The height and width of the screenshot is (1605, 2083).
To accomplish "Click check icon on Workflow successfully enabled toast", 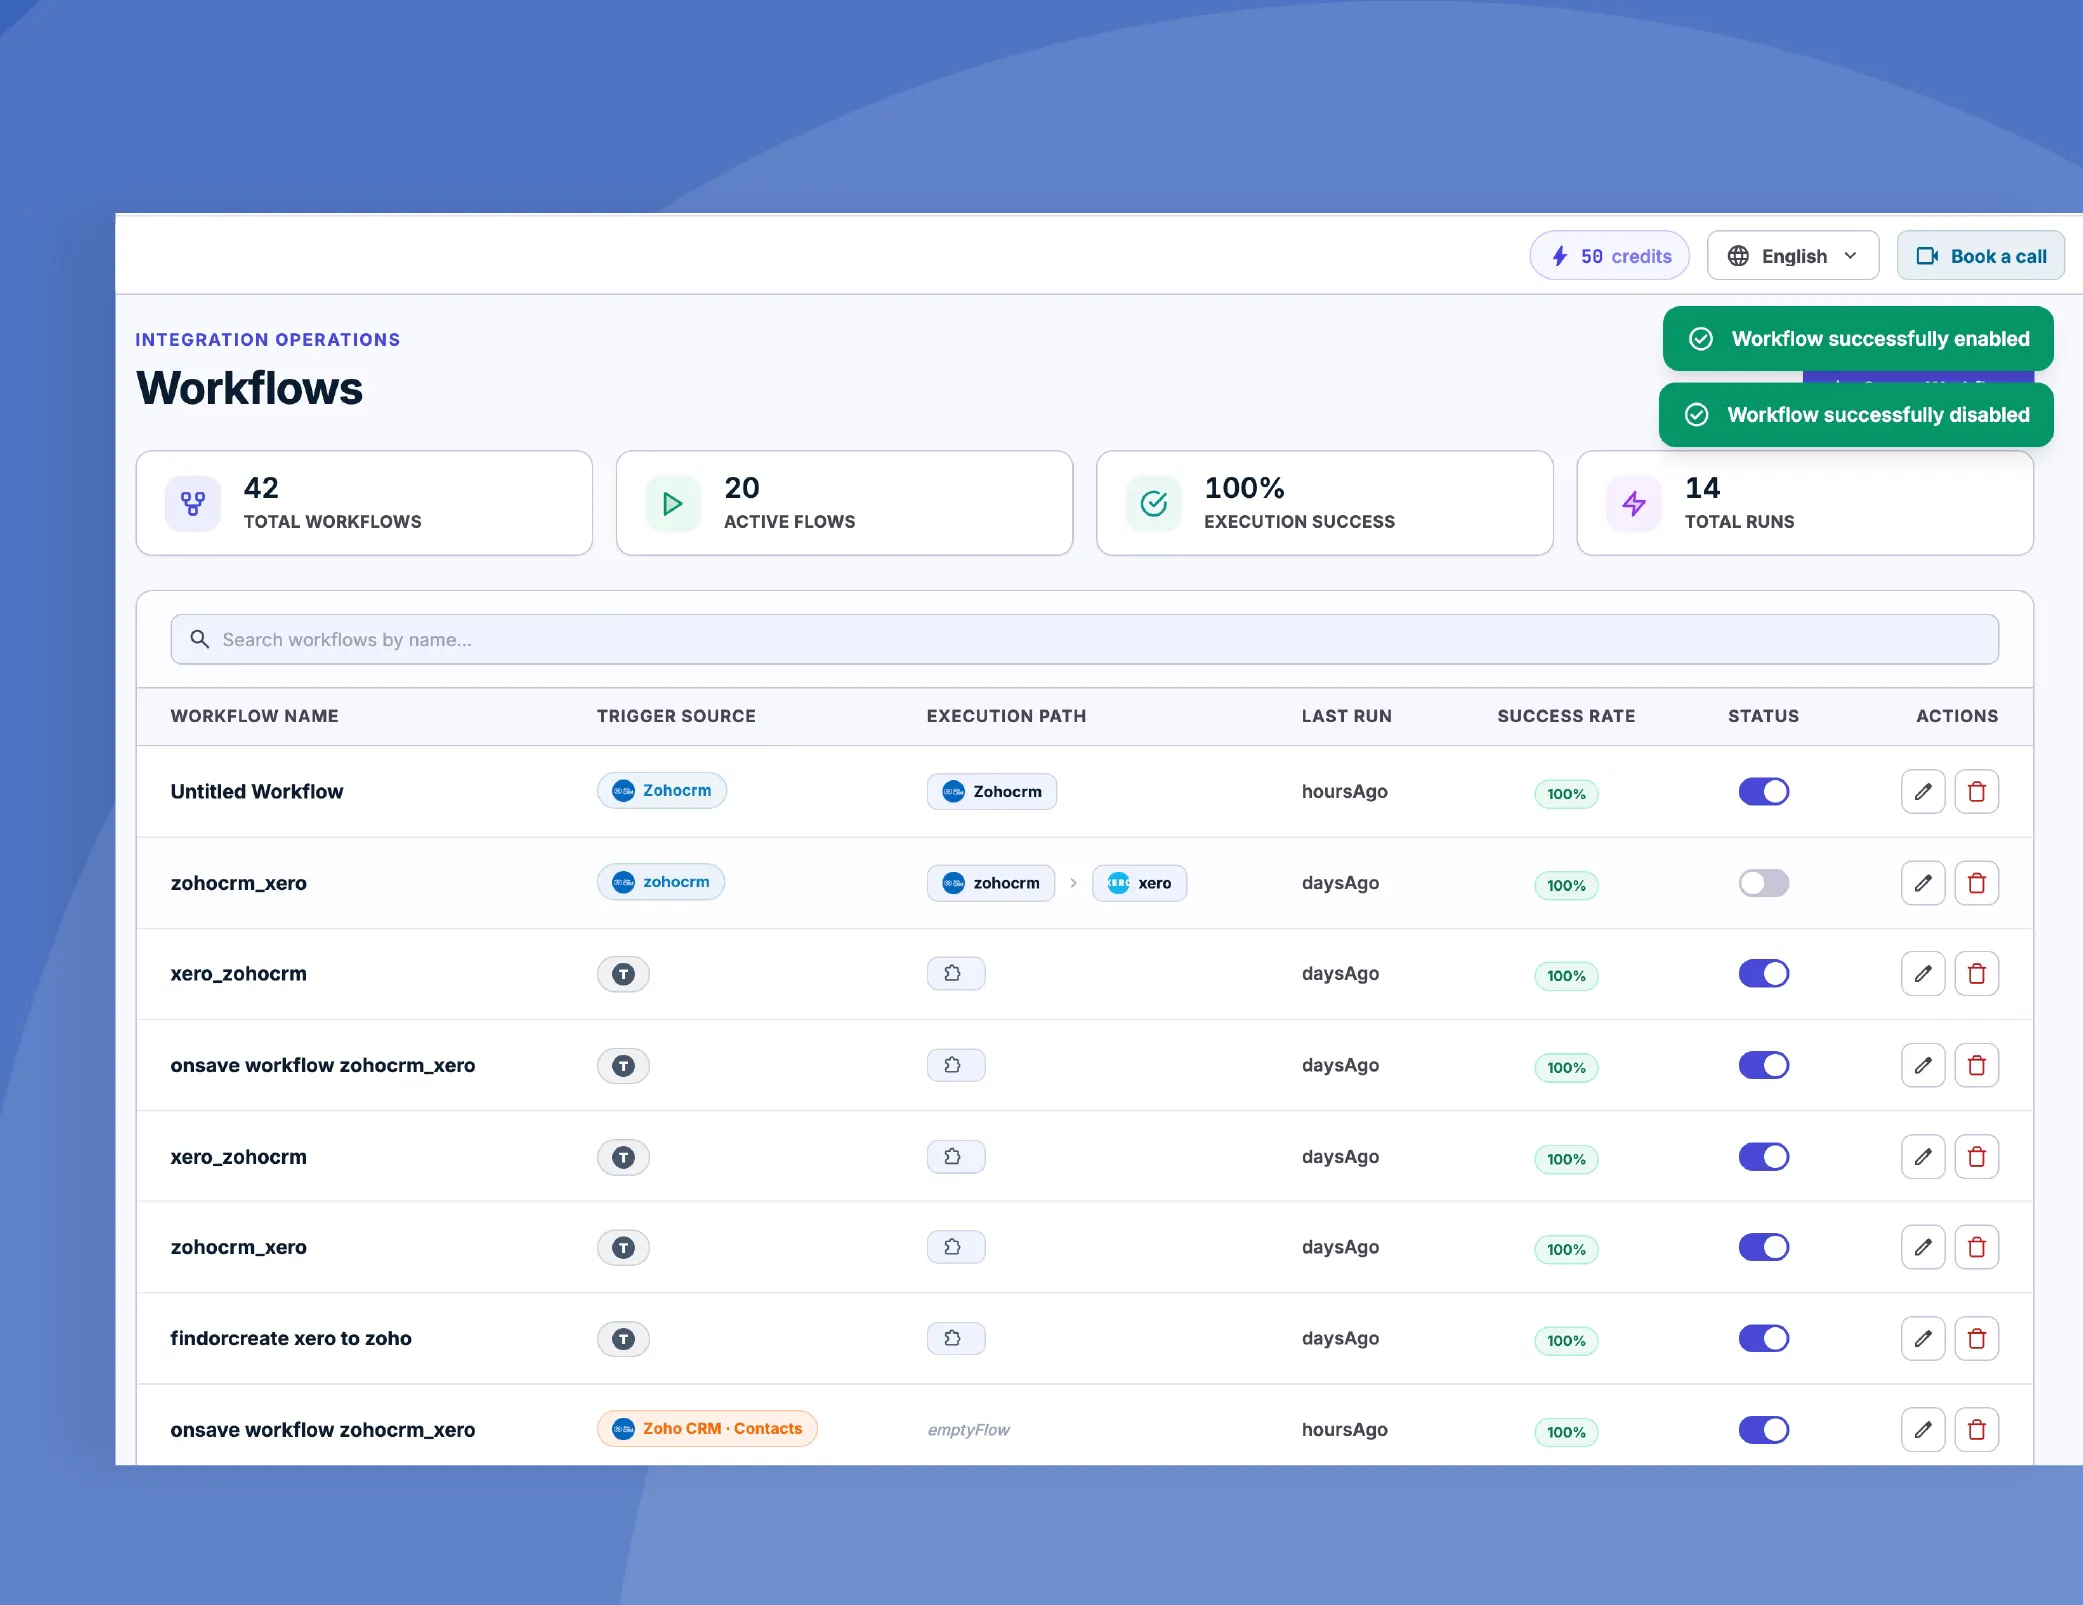I will point(1700,339).
